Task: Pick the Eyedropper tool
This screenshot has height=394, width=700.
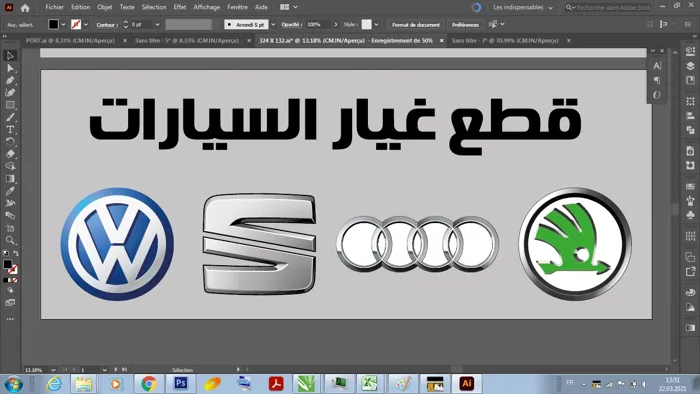Action: point(10,191)
